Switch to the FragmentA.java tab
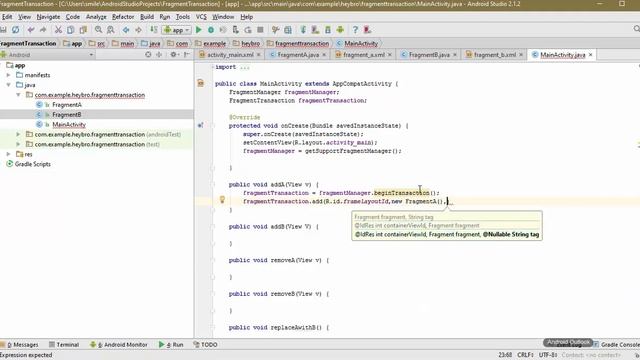The height and width of the screenshot is (360, 640). coord(298,55)
